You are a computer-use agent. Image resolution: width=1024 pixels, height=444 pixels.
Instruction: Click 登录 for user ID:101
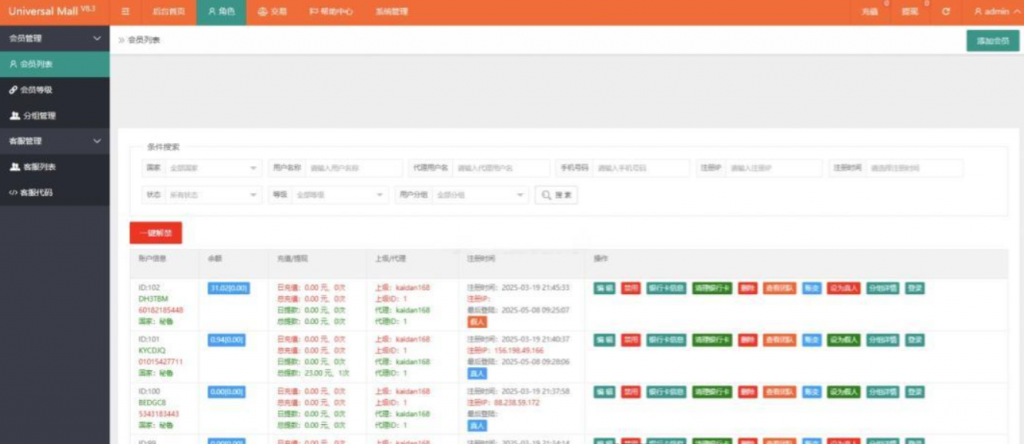coord(915,340)
